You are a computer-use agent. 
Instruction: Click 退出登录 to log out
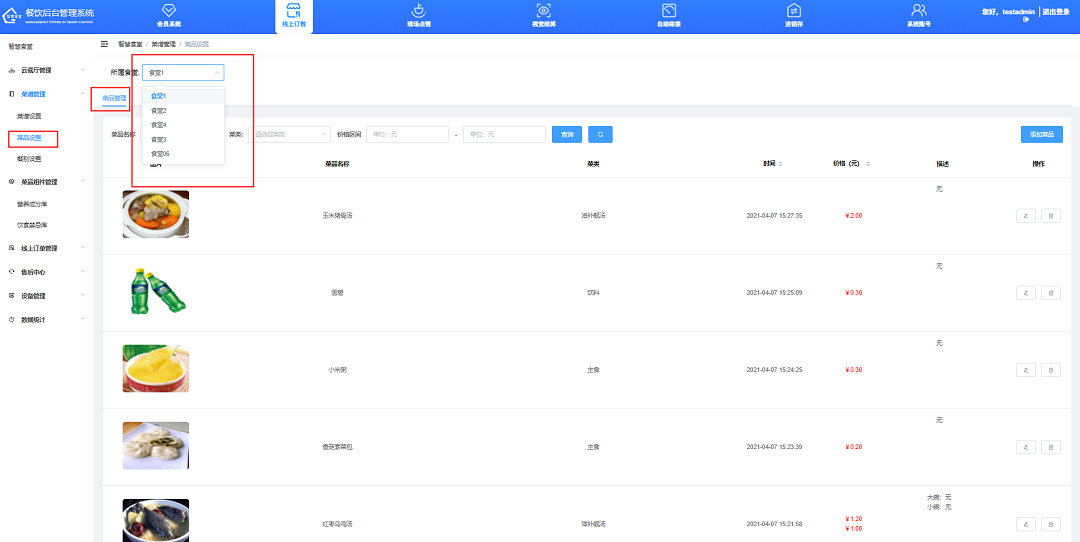click(x=1059, y=11)
